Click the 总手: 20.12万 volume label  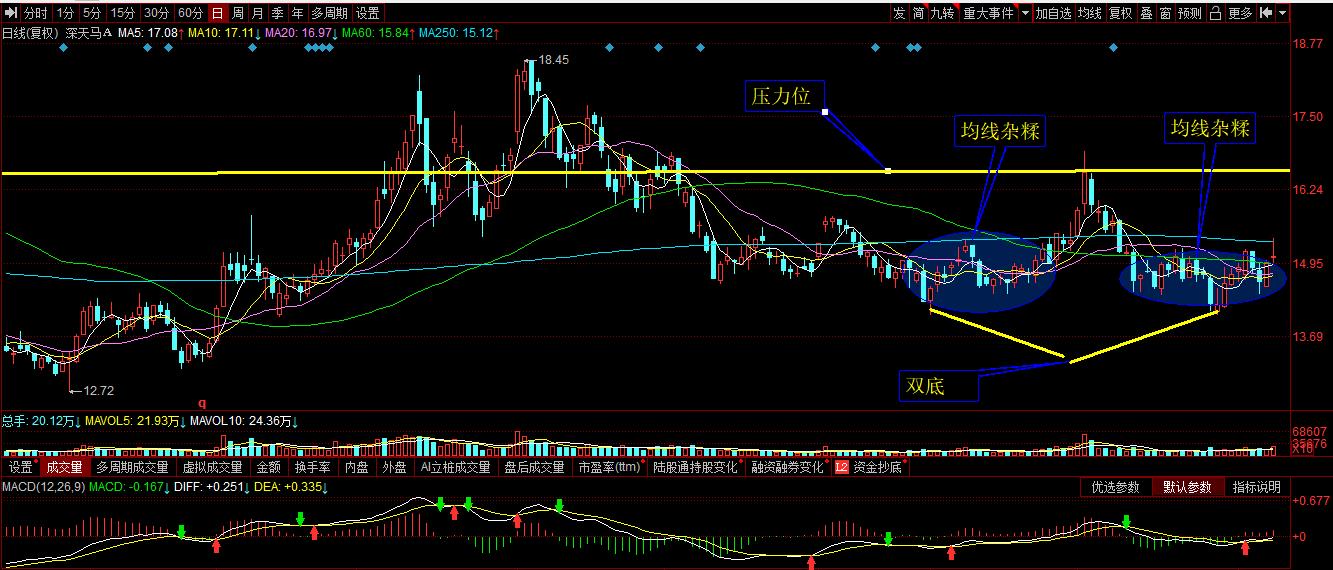click(x=42, y=422)
